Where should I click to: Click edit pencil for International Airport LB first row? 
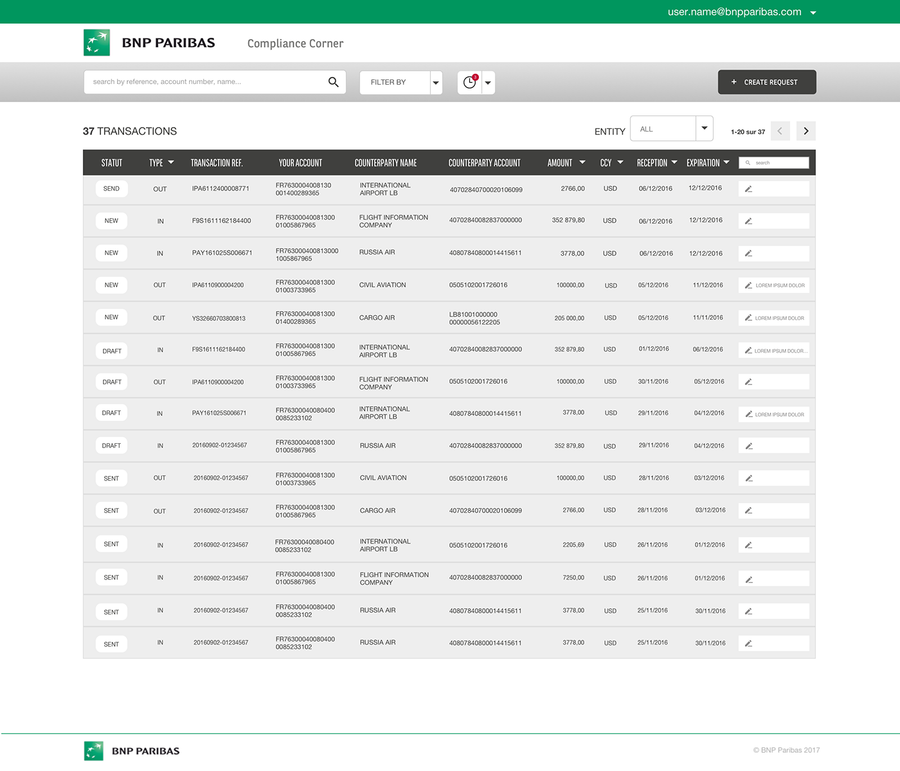(x=748, y=189)
